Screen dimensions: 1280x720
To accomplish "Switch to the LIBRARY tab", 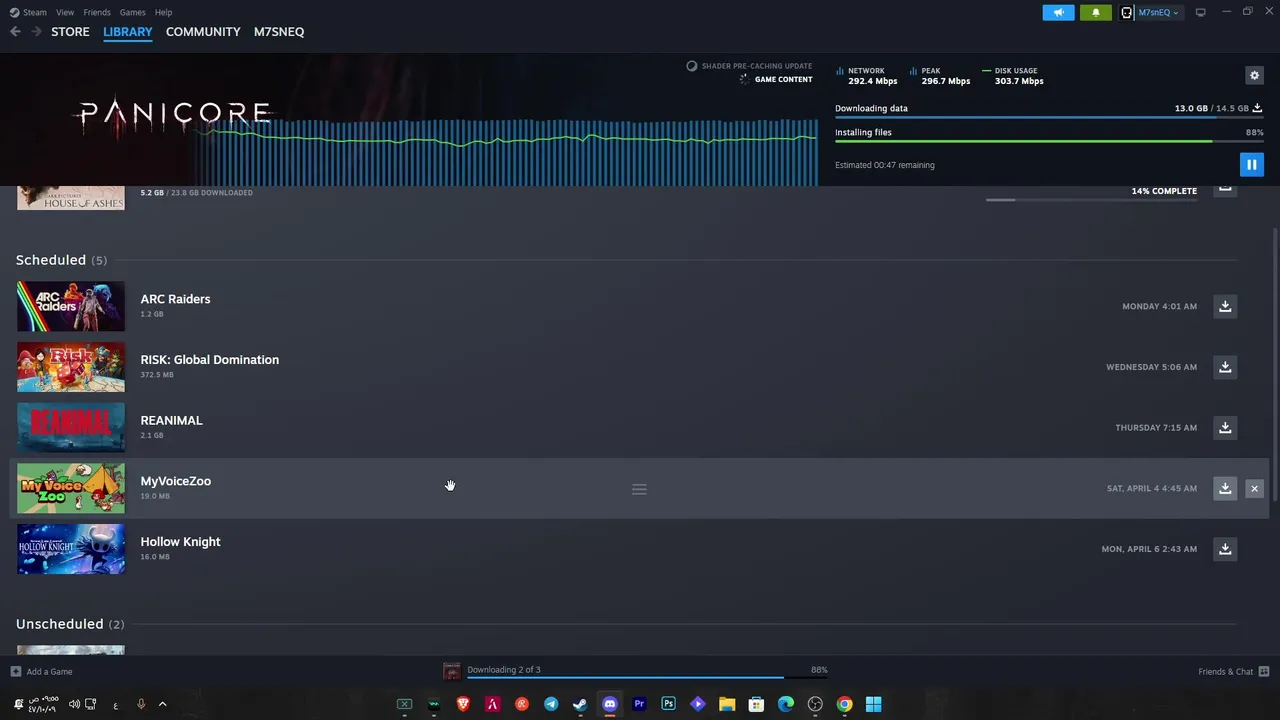I will click(x=128, y=32).
